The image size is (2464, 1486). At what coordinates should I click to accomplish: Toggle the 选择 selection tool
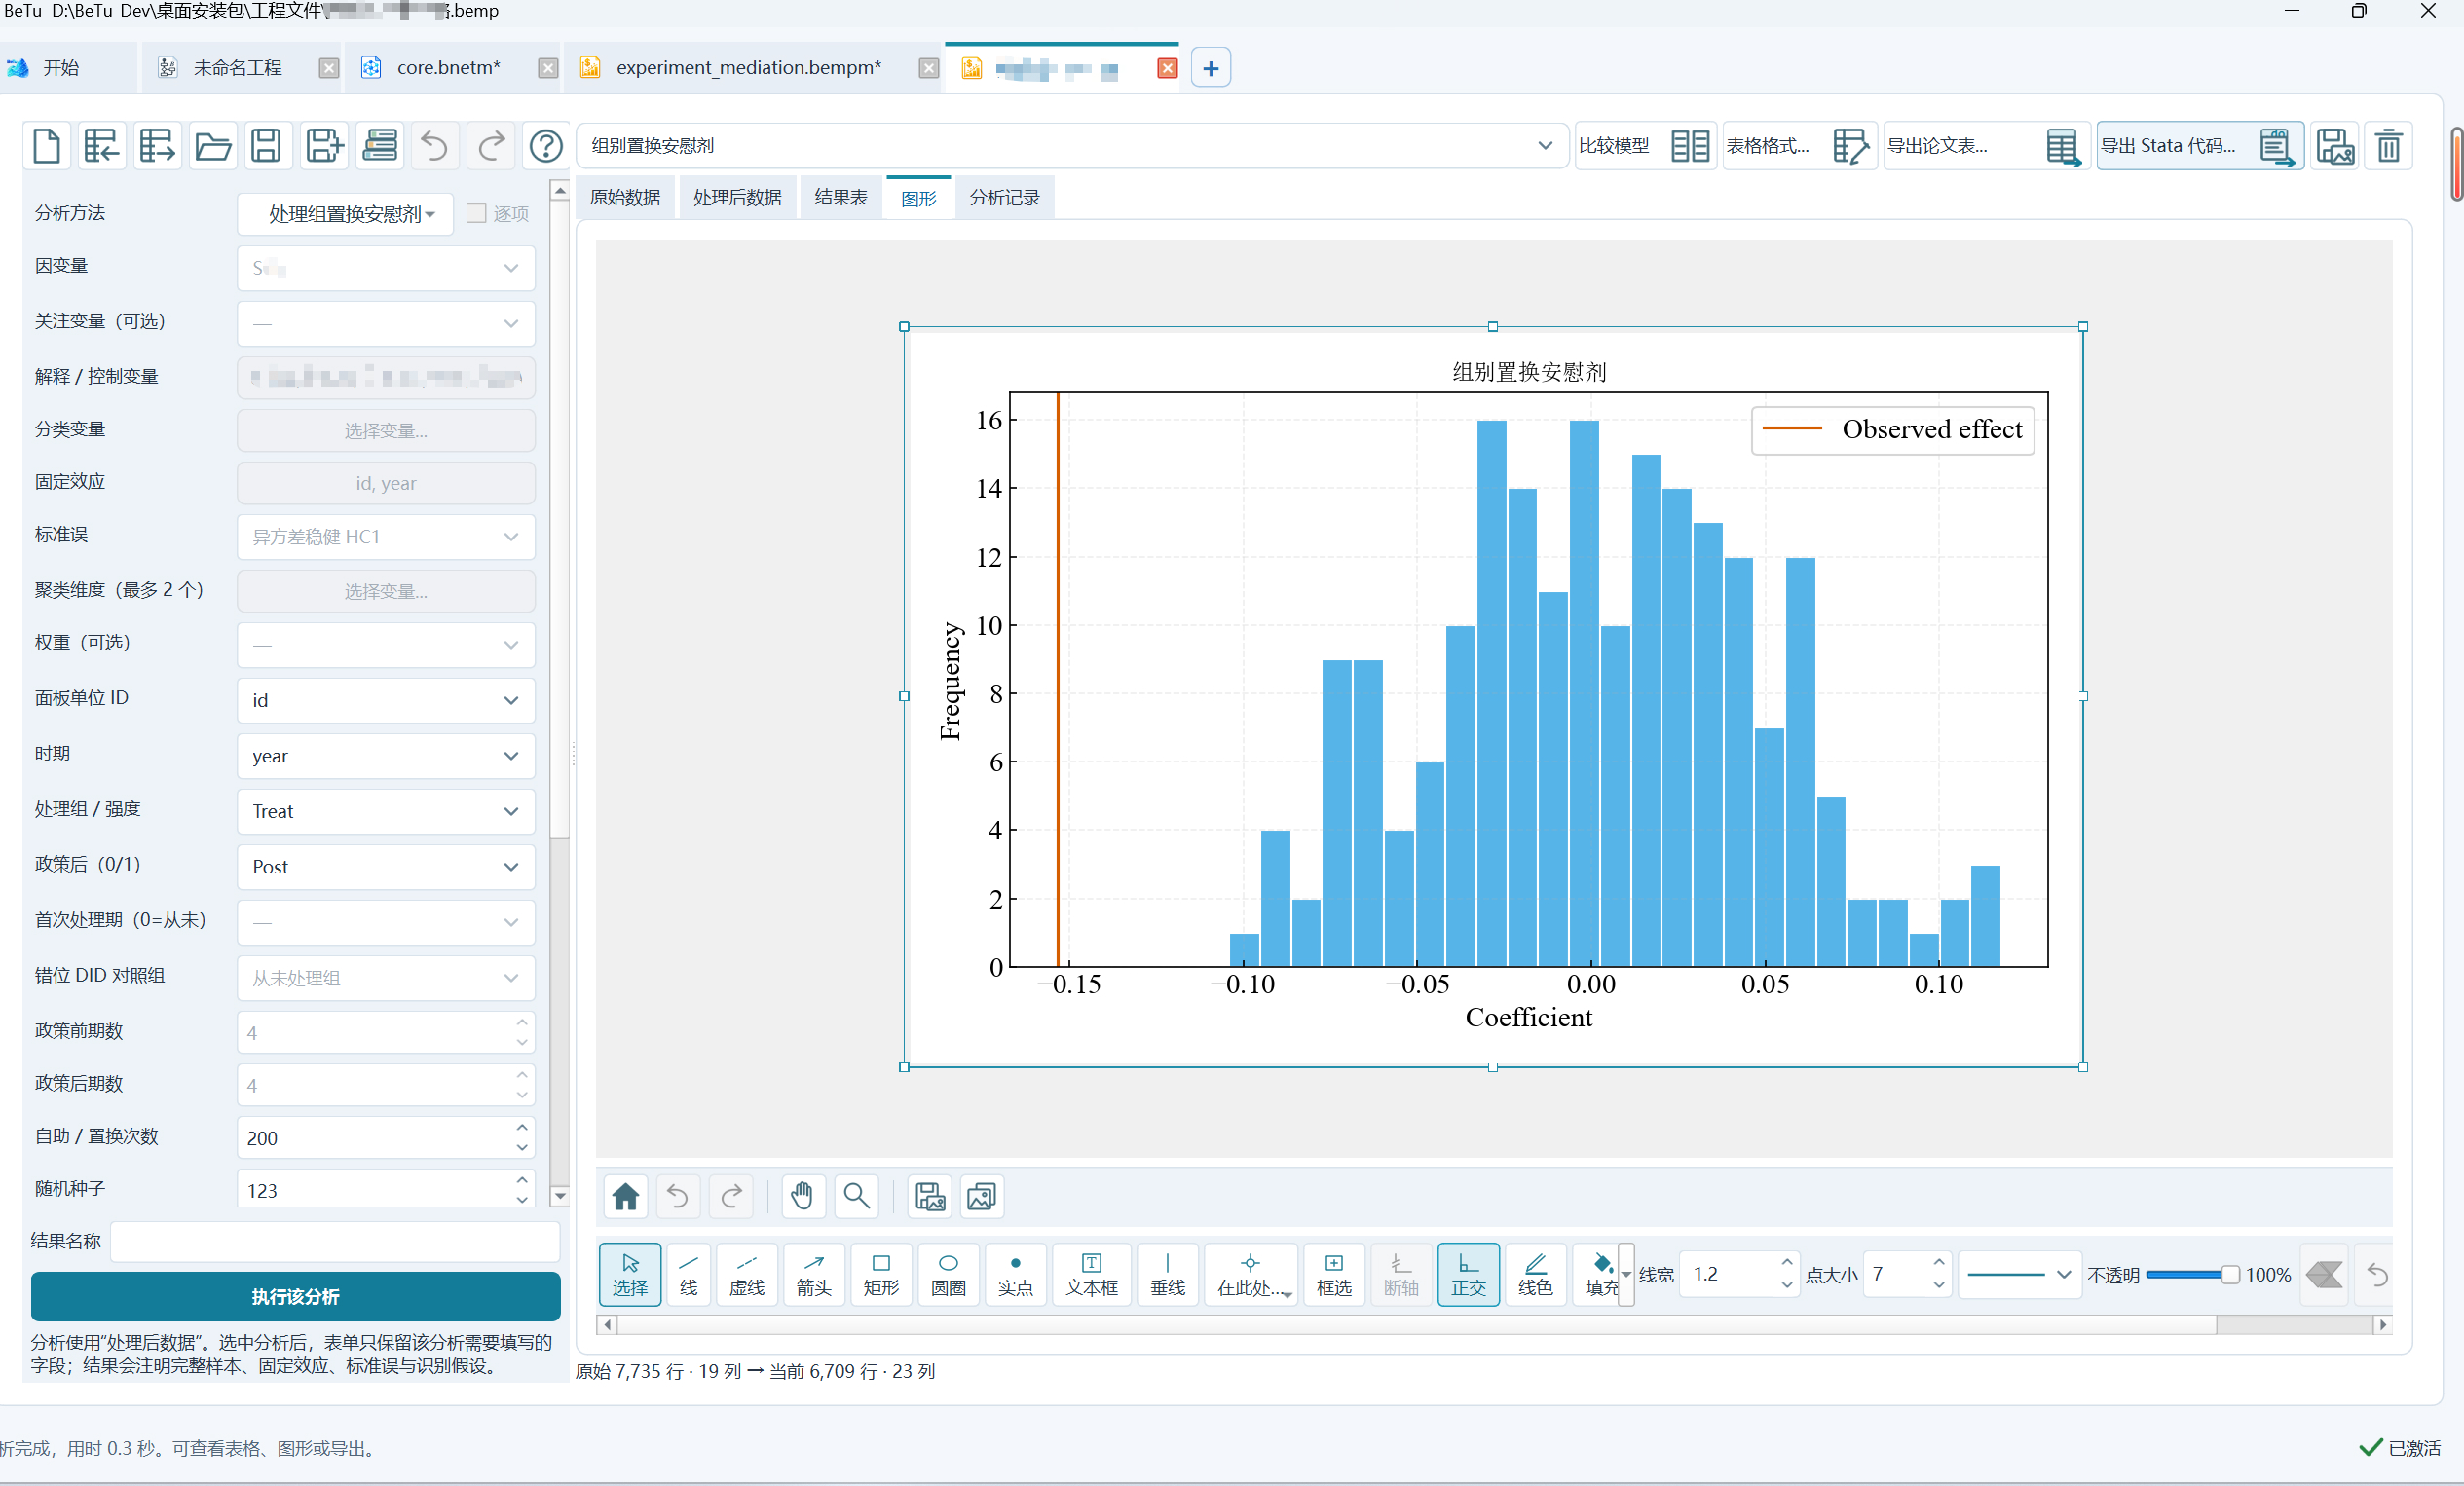click(630, 1274)
